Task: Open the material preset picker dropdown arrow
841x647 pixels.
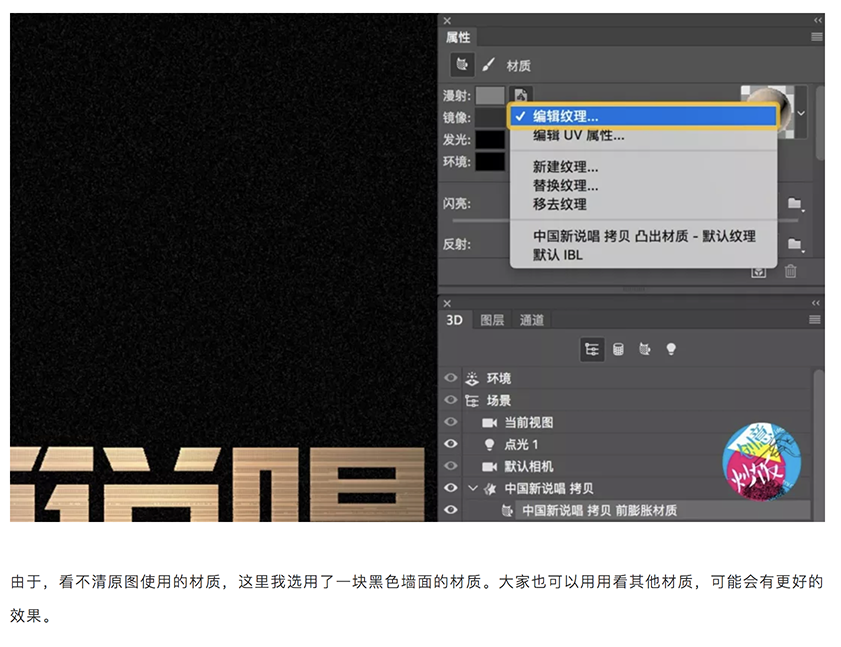Action: (801, 113)
